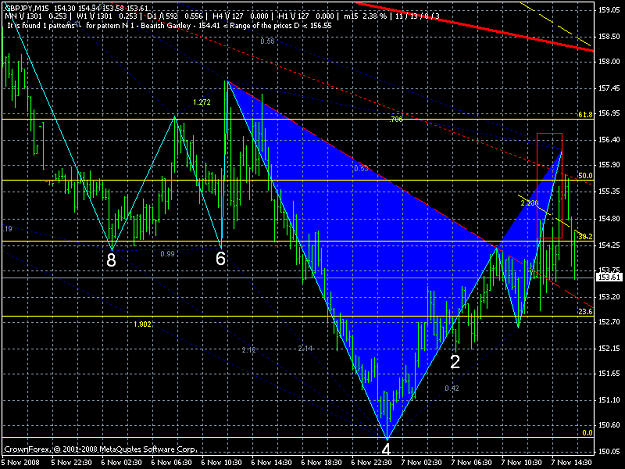Click the 151.10 price axis label

[609, 400]
